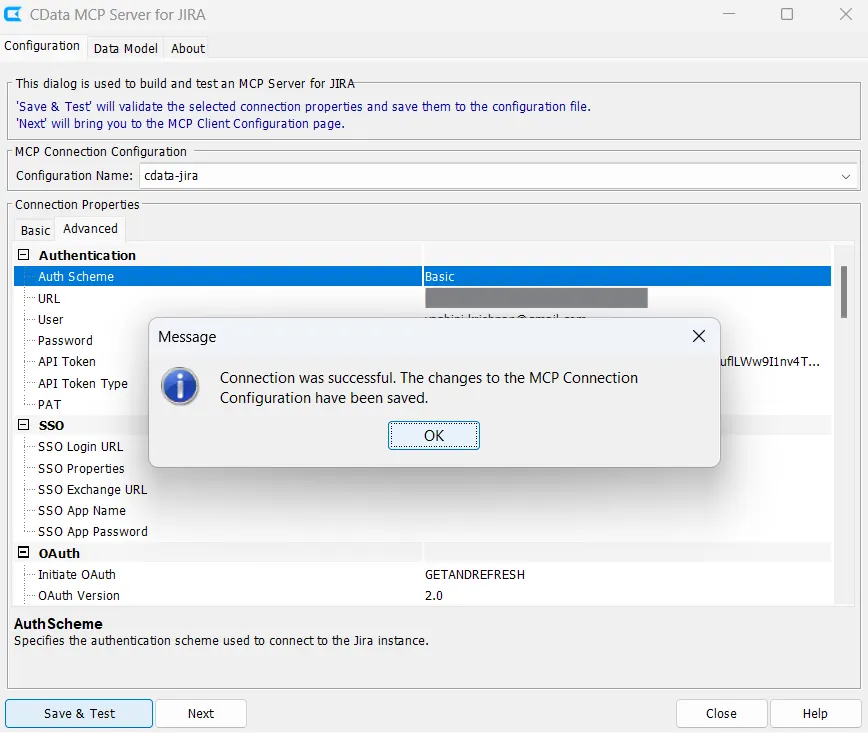Image resolution: width=868 pixels, height=733 pixels.
Task: Switch to the Basic properties tab
Action: (x=35, y=230)
